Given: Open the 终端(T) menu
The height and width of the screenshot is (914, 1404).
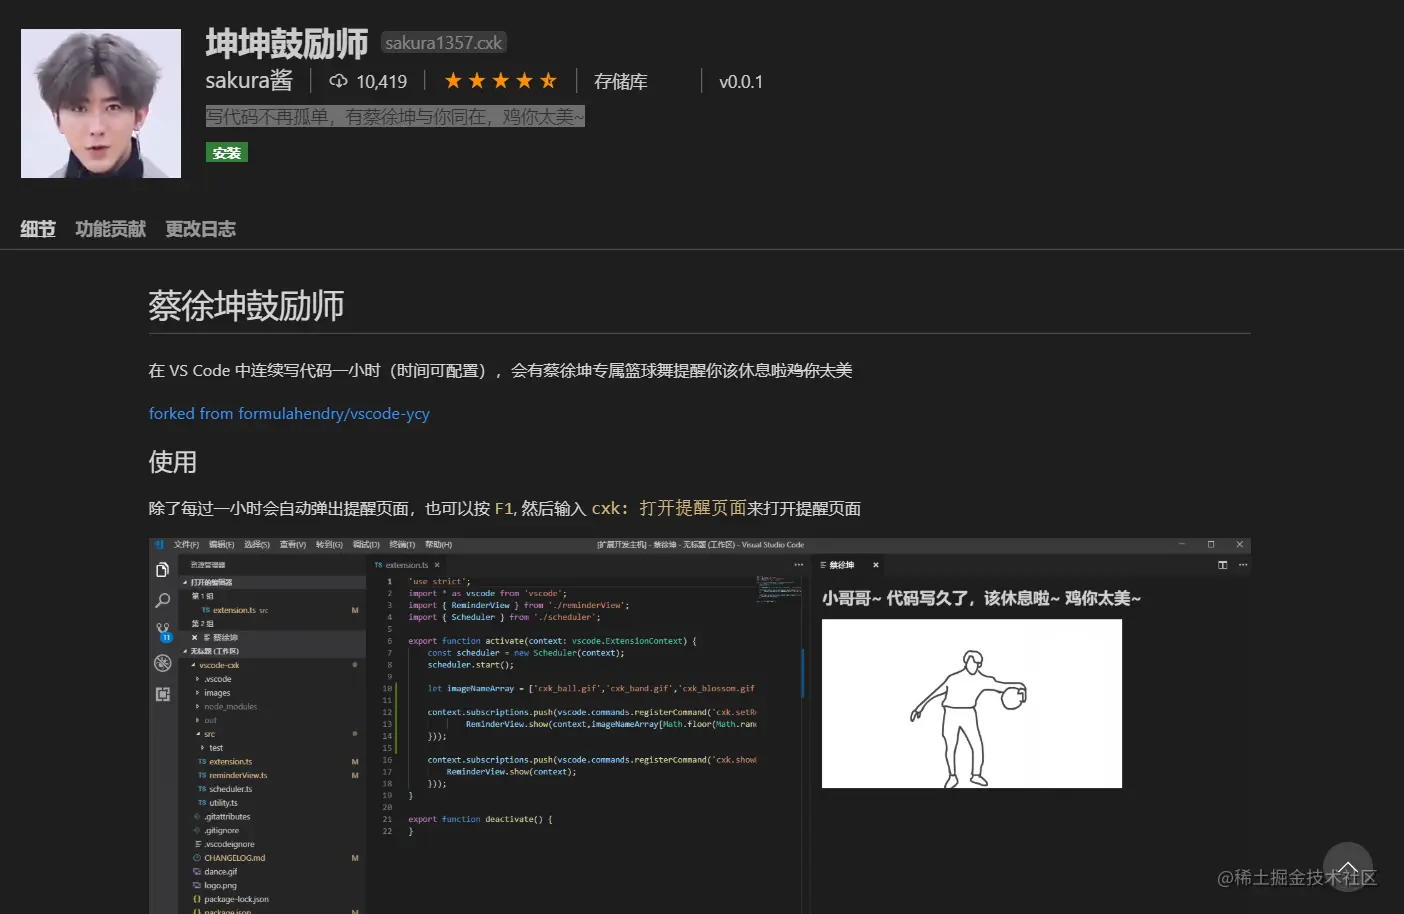Looking at the screenshot, I should click(x=402, y=545).
